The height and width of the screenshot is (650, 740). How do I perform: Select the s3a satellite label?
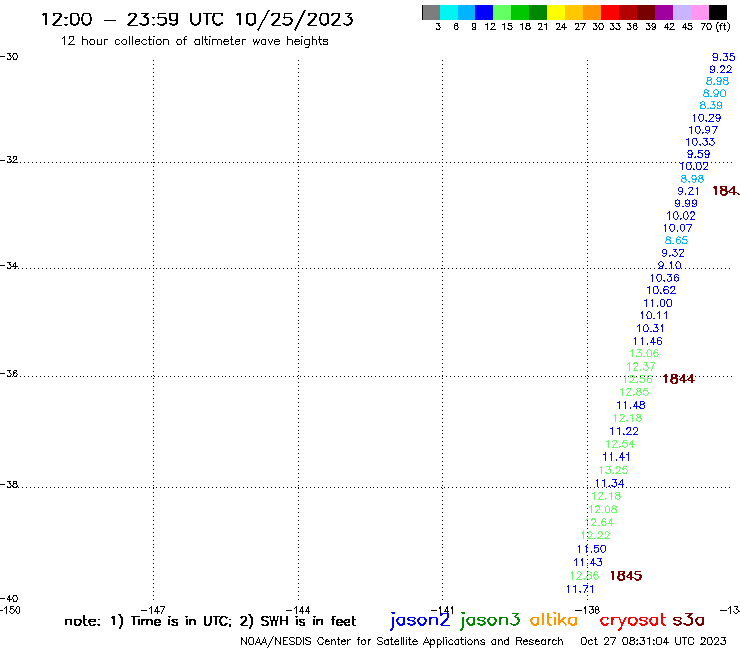point(688,620)
